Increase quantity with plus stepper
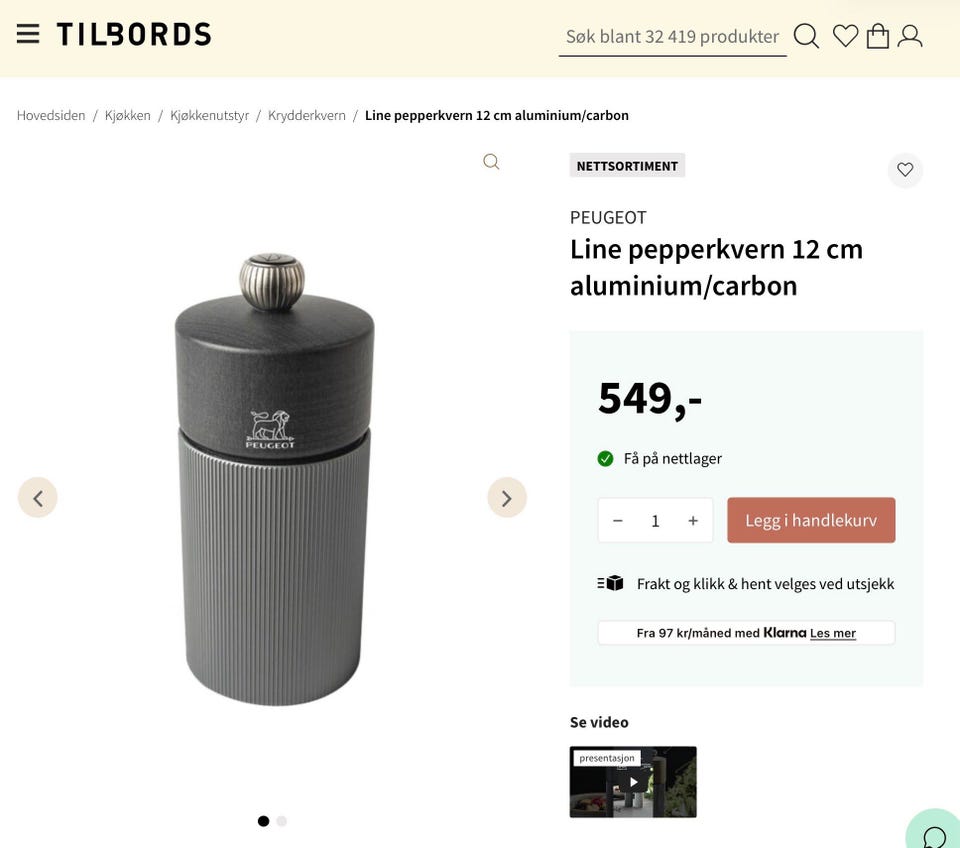The image size is (960, 848). click(692, 520)
